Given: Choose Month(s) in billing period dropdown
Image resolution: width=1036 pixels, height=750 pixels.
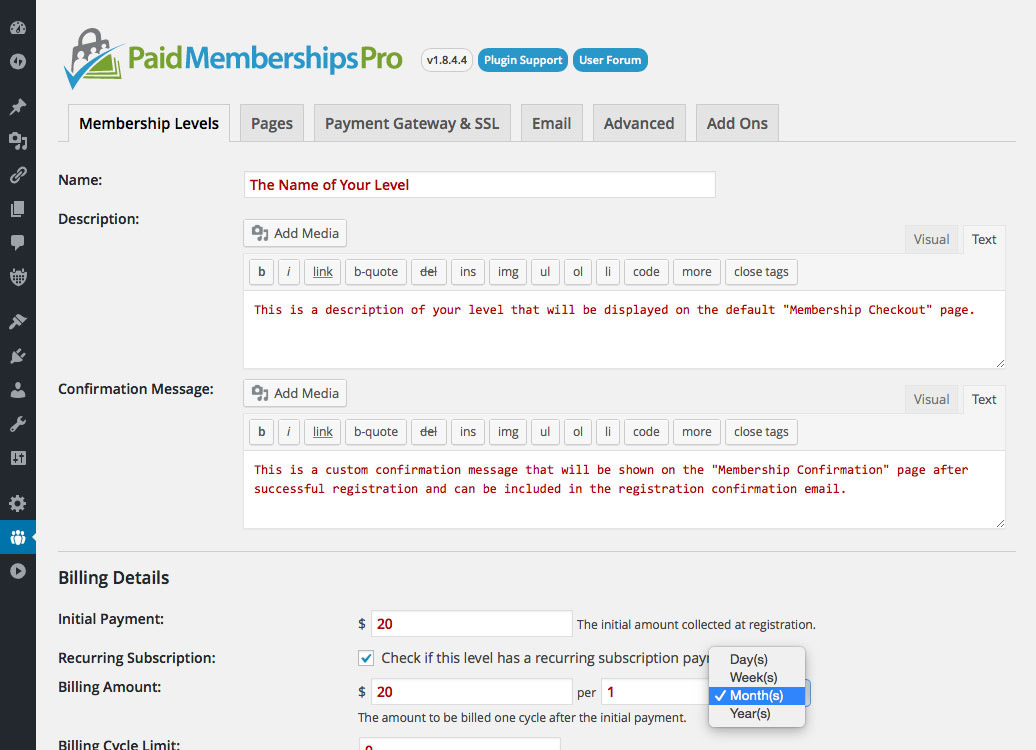Looking at the screenshot, I should point(757,695).
